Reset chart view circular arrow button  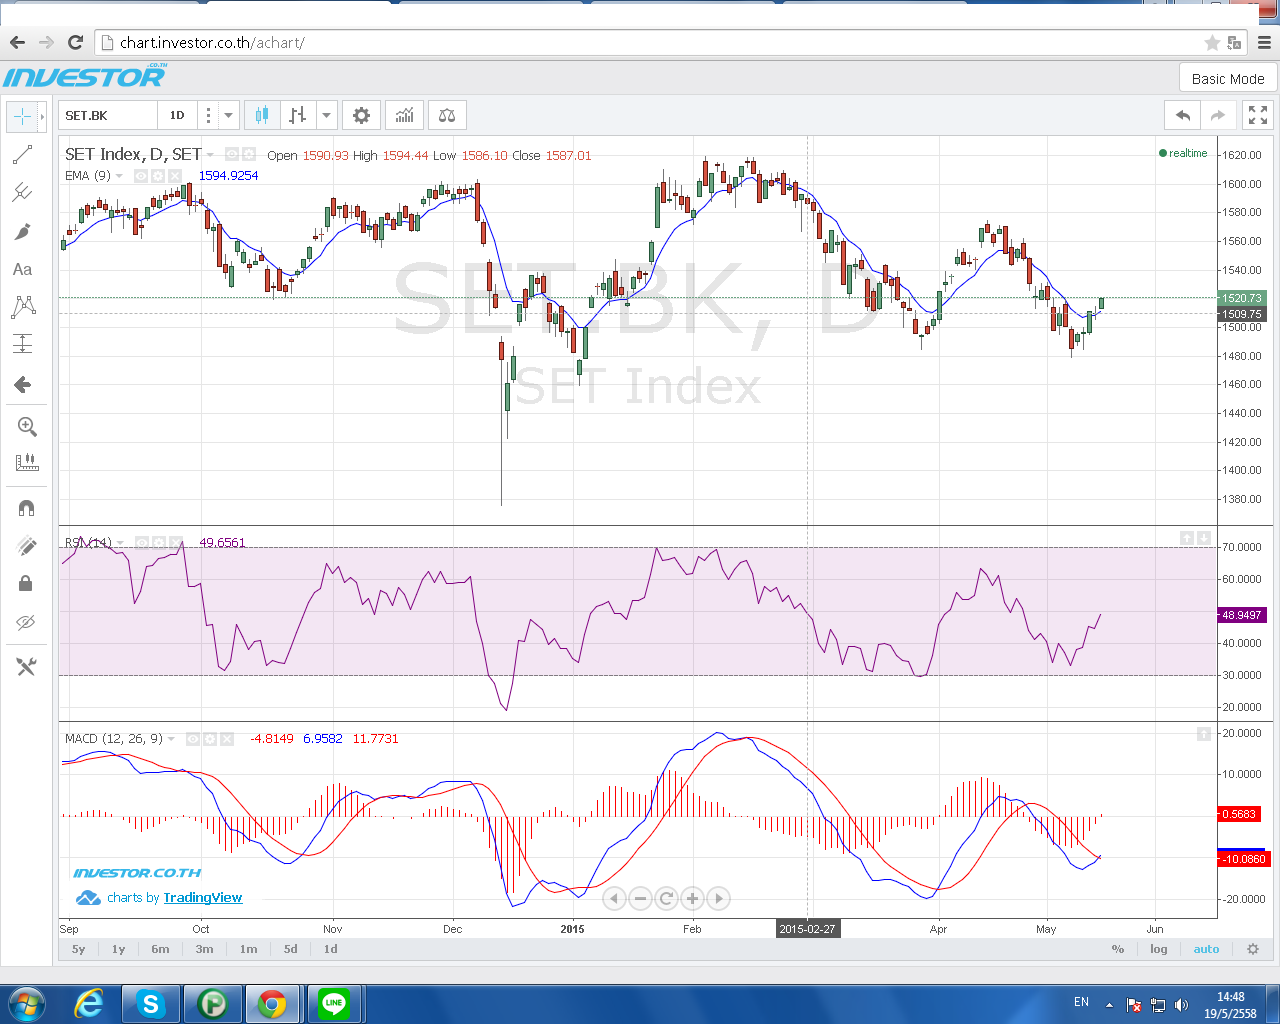[666, 899]
